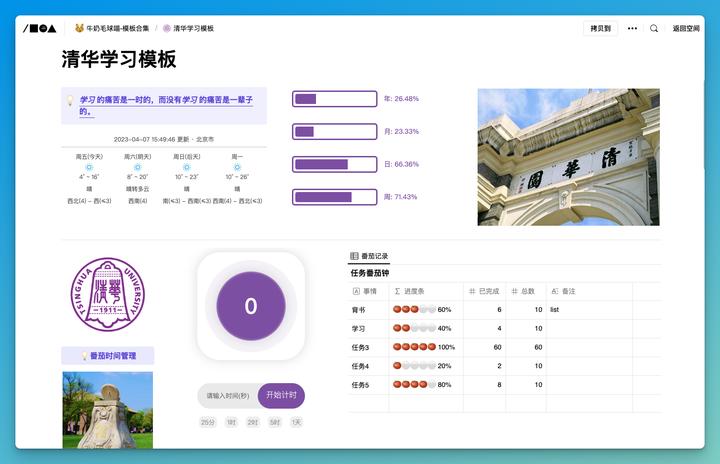This screenshot has width=720, height=464.
Task: Click the 番茄时间管理 callout
Action: point(108,356)
